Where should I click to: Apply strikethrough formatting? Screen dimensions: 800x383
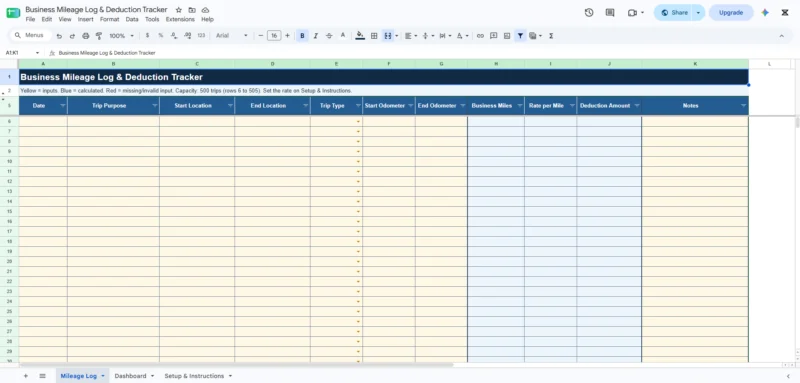point(329,36)
